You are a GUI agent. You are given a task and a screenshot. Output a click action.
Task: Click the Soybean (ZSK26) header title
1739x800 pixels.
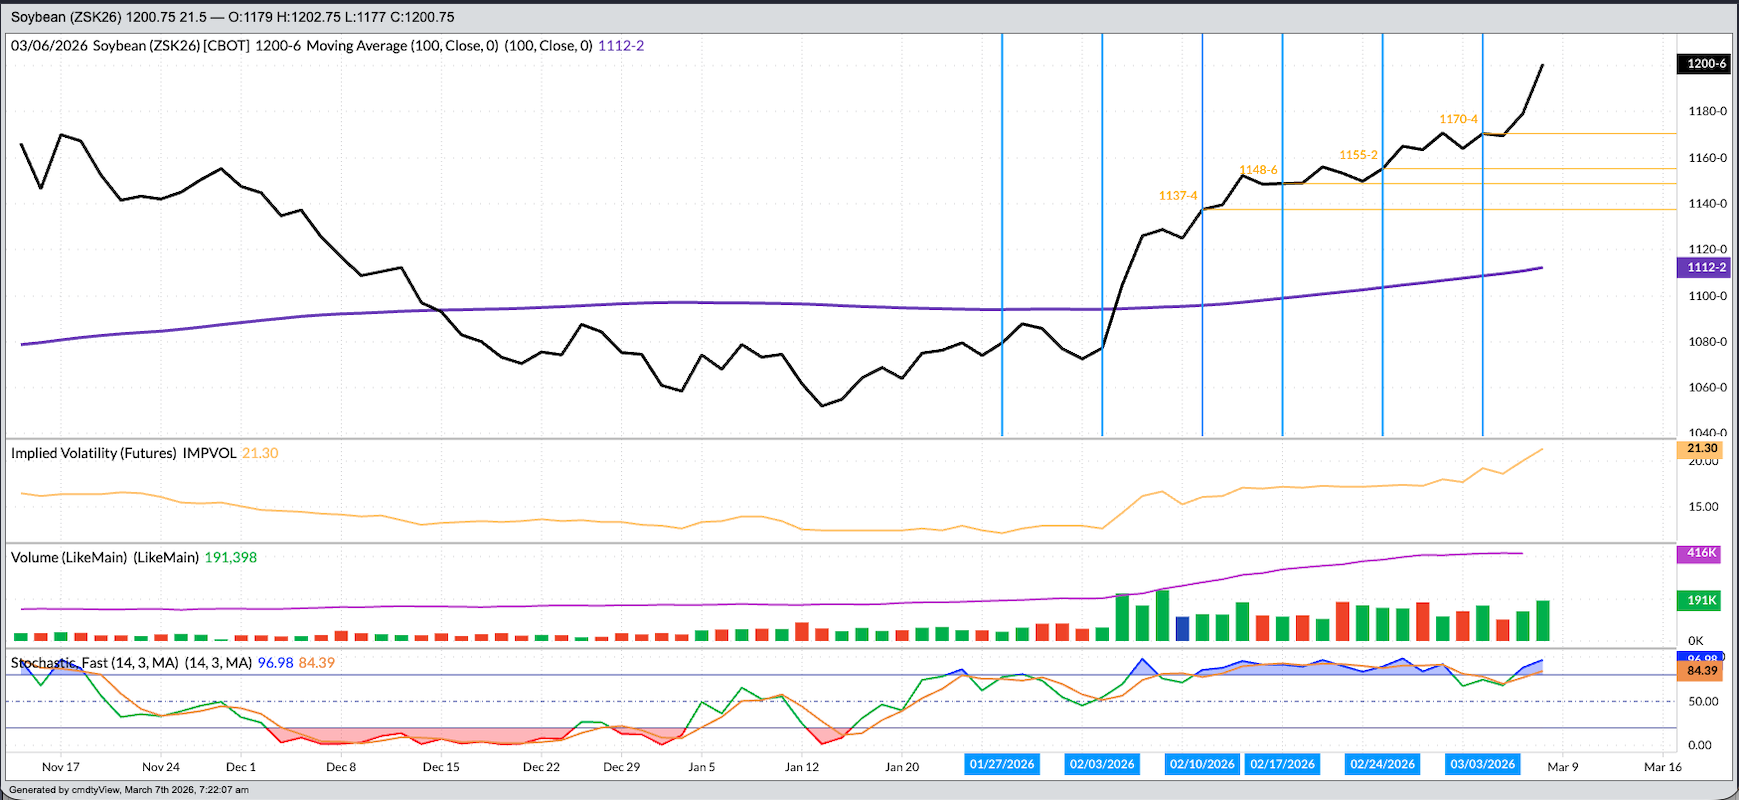tap(66, 17)
